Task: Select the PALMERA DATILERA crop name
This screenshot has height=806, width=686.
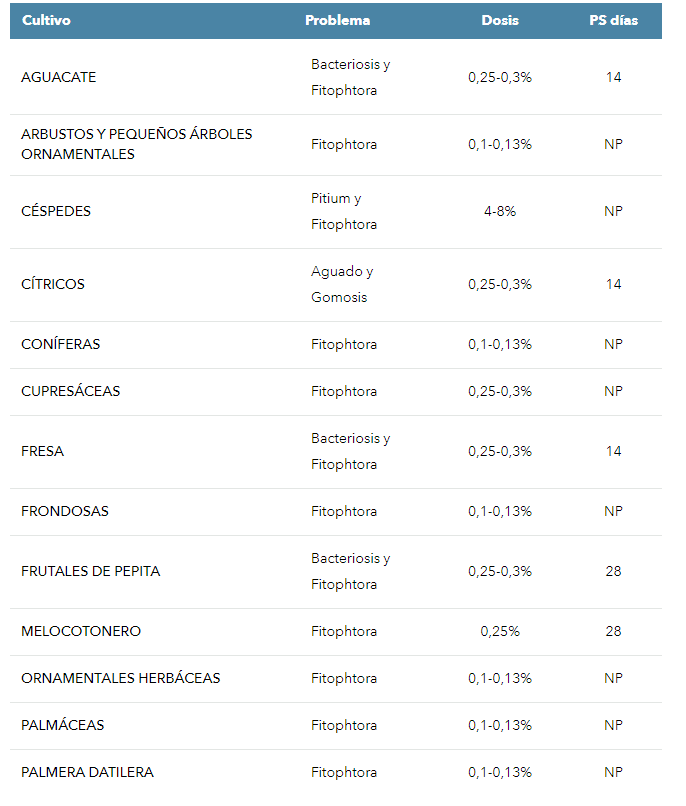Action: [x=87, y=773]
